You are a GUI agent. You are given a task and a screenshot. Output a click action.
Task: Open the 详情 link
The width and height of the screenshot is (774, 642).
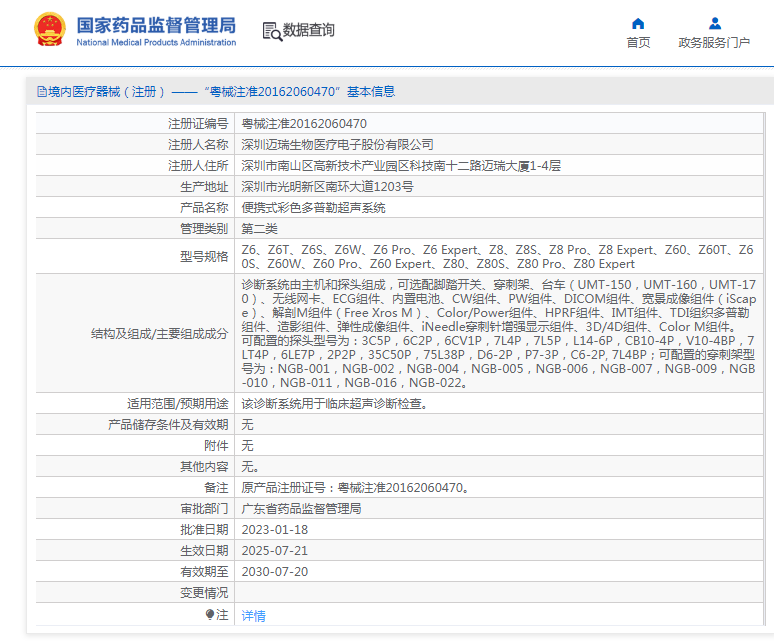(x=254, y=616)
